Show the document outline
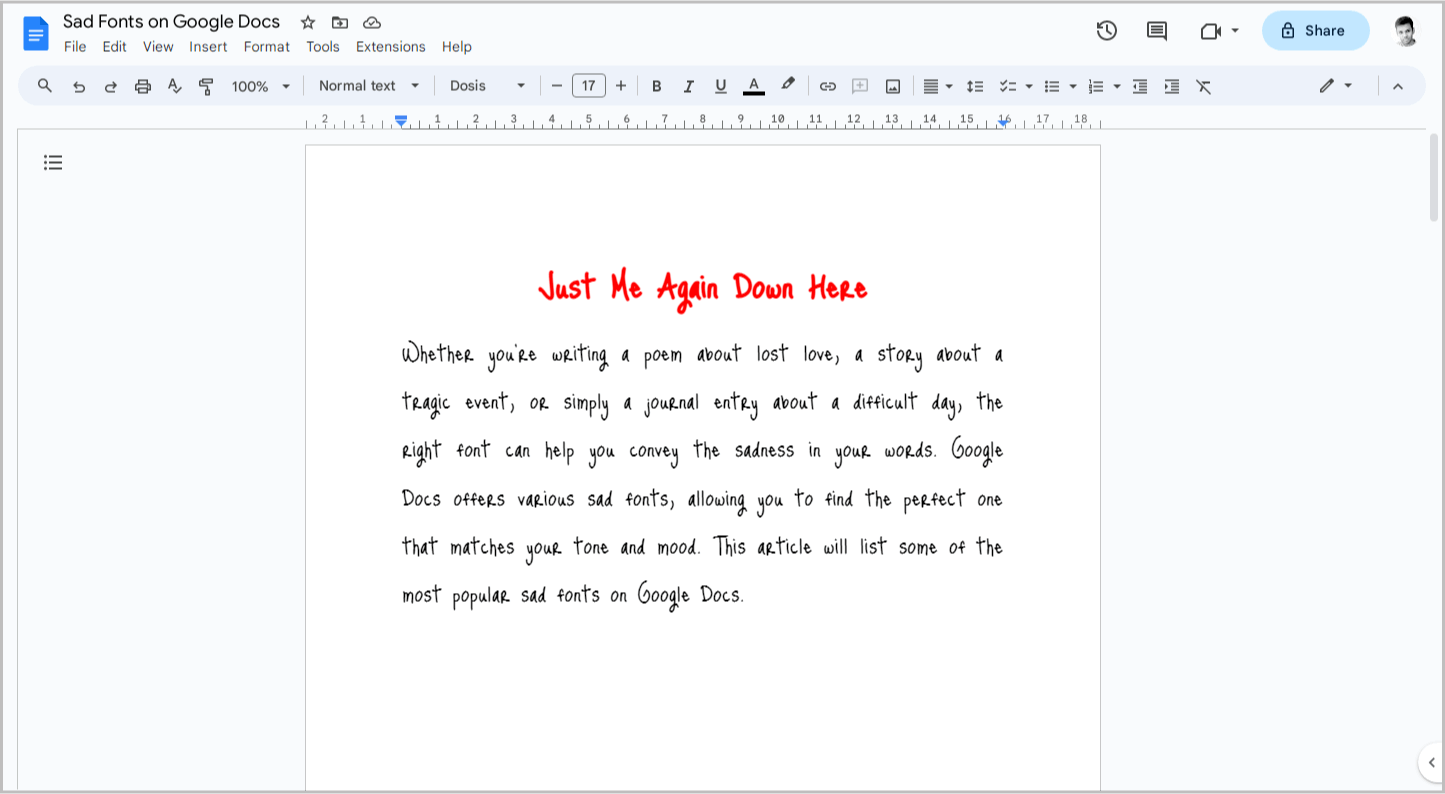Screen dimensions: 1445x794 tap(53, 162)
